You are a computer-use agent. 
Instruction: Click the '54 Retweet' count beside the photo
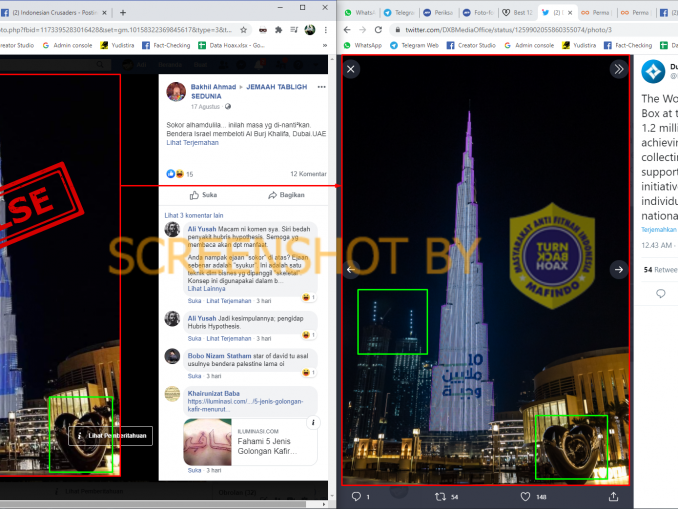coord(660,269)
